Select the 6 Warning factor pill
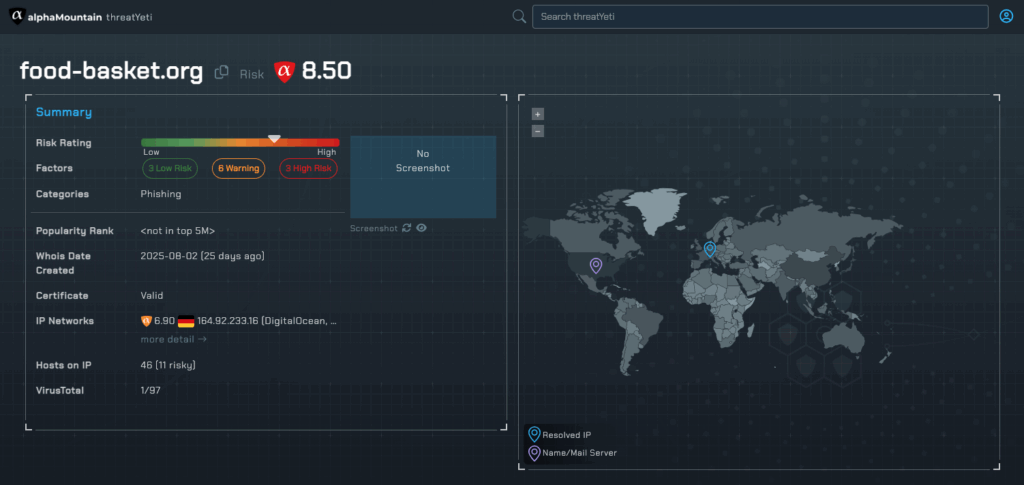This screenshot has width=1024, height=485. (x=238, y=168)
